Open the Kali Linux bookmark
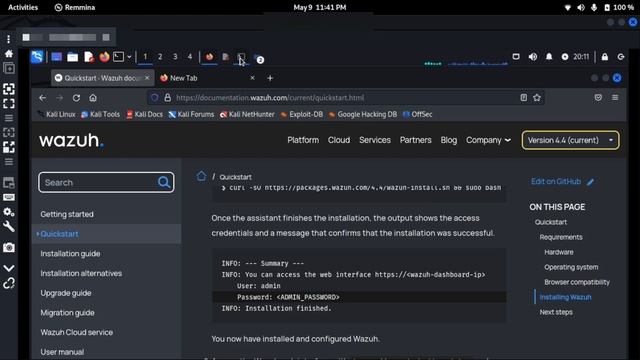640x360 pixels. [56, 114]
